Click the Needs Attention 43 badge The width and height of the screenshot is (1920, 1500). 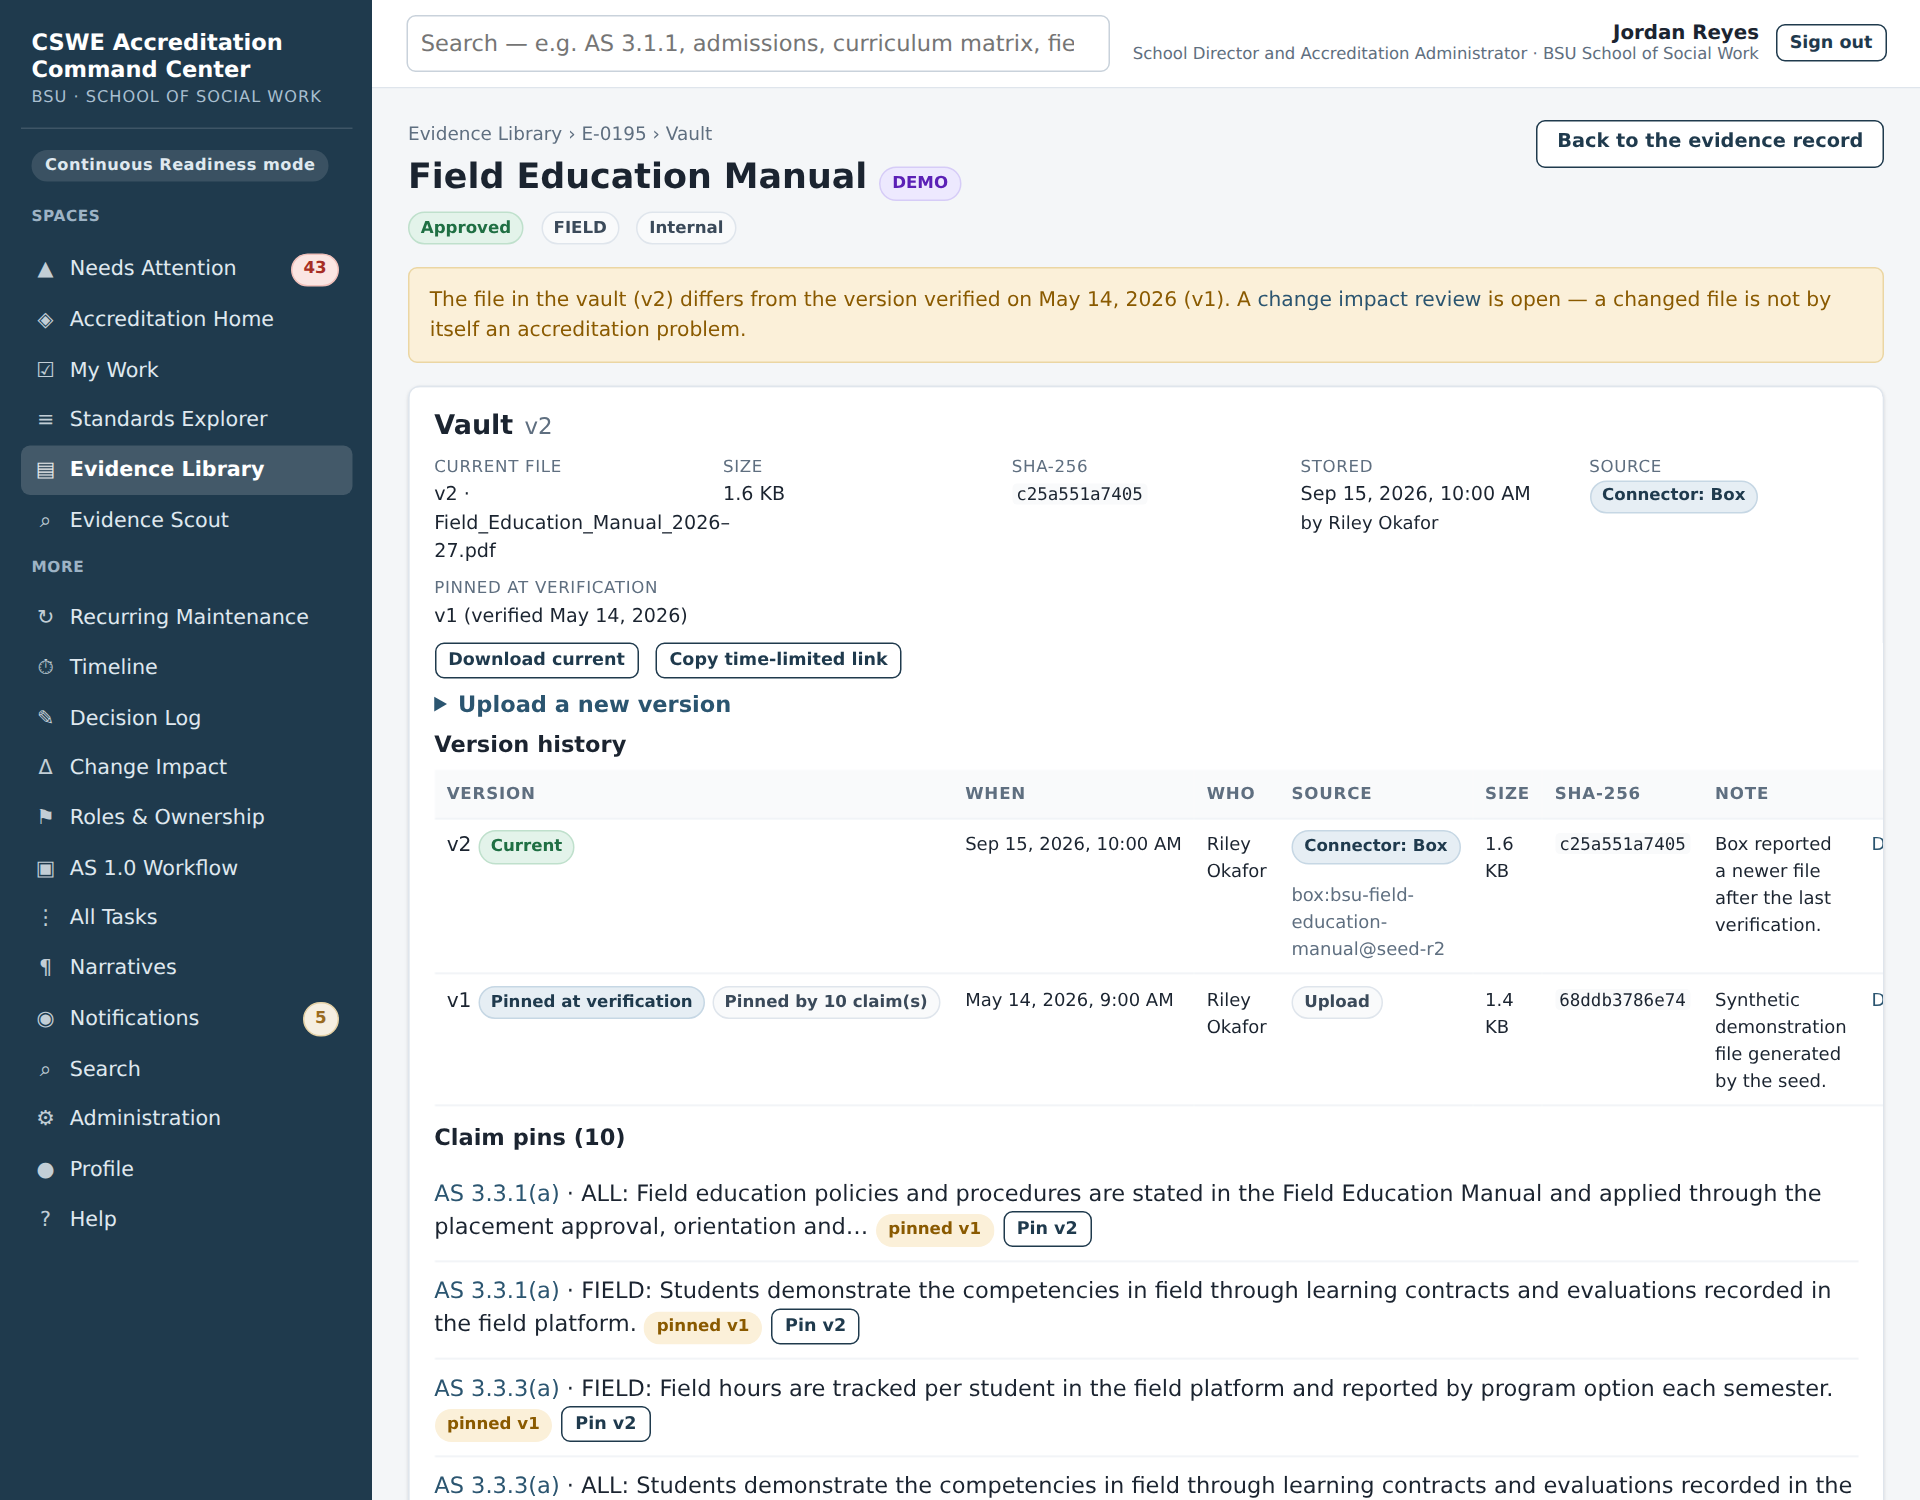(315, 269)
